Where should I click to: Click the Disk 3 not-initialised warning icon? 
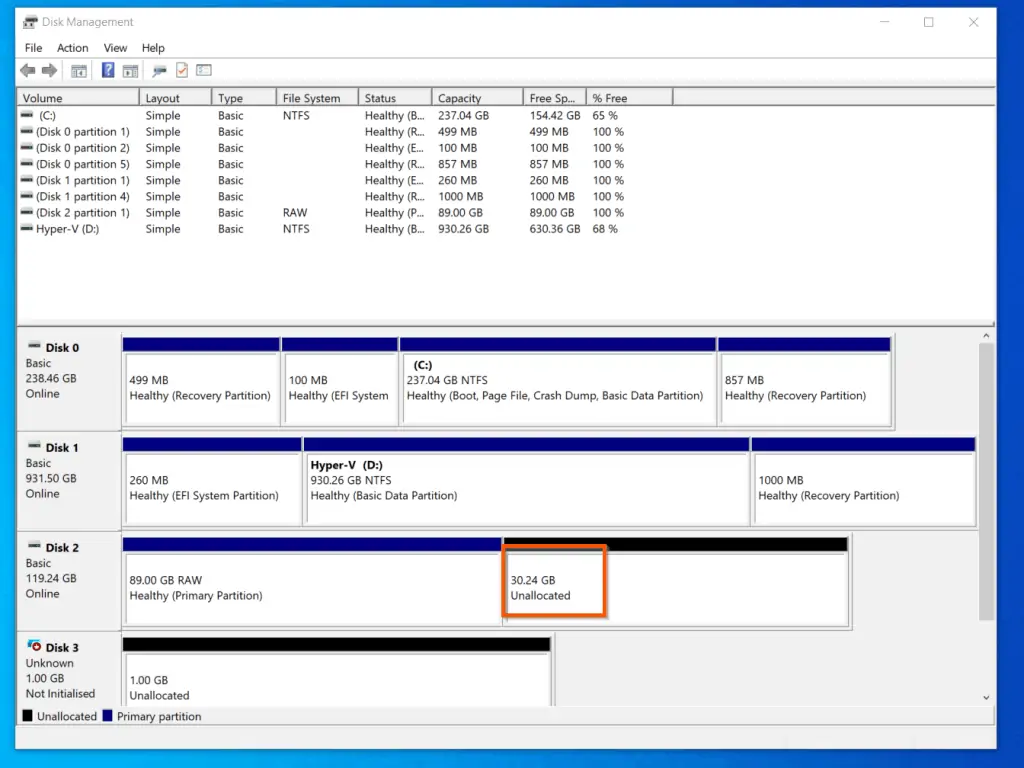point(34,646)
